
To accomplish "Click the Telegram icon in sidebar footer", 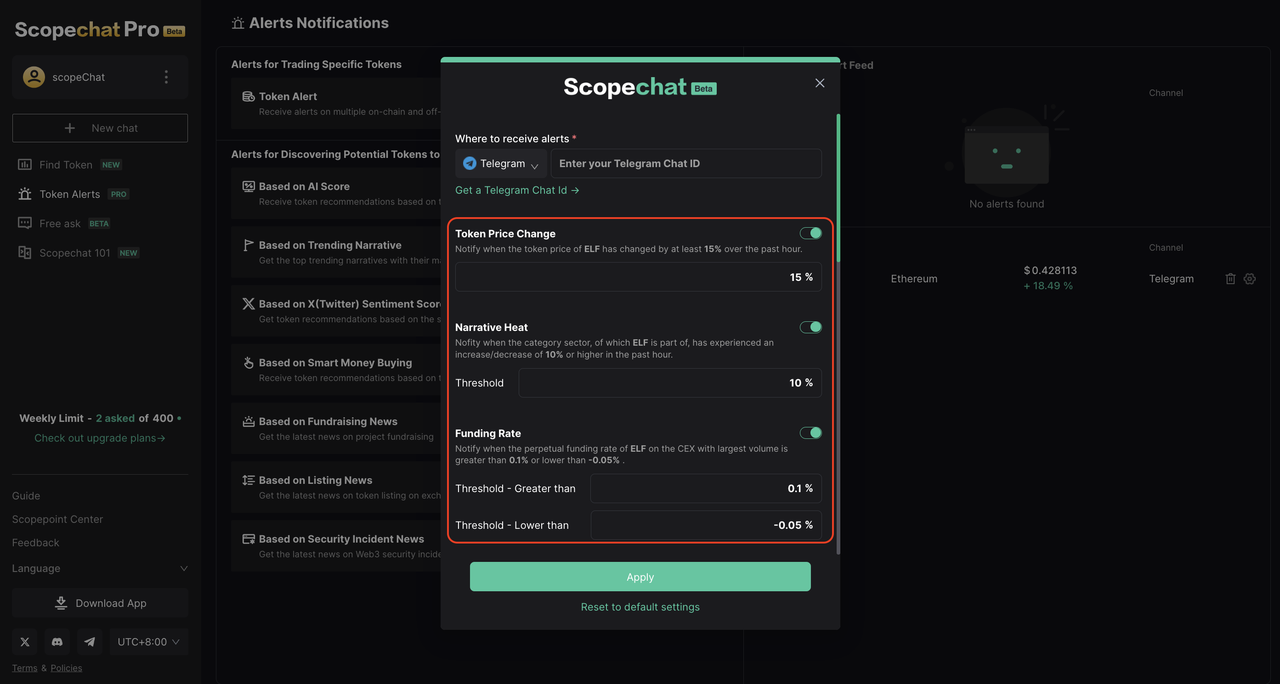I will point(90,642).
